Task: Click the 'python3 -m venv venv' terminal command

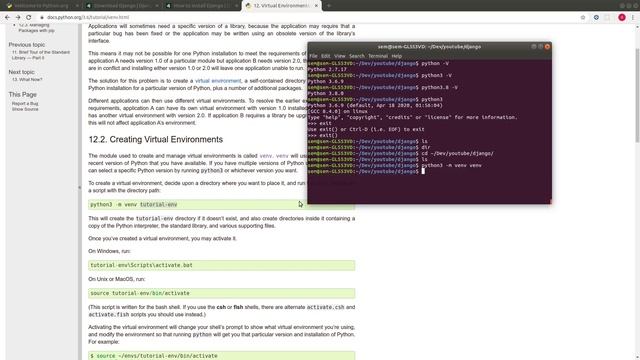Action: [x=451, y=165]
